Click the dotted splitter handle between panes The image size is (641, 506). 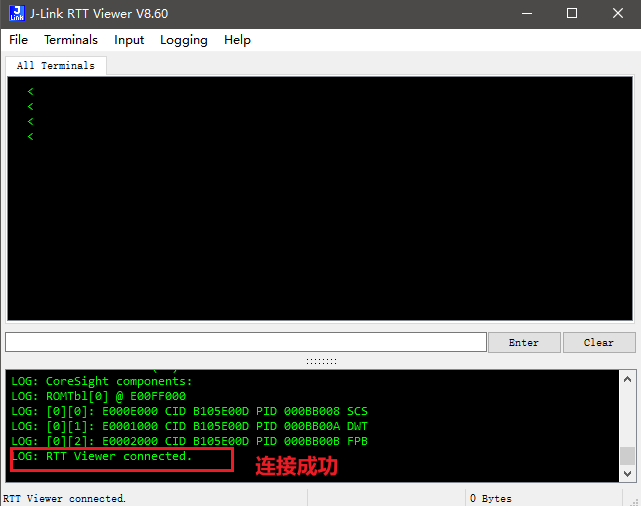[321, 361]
